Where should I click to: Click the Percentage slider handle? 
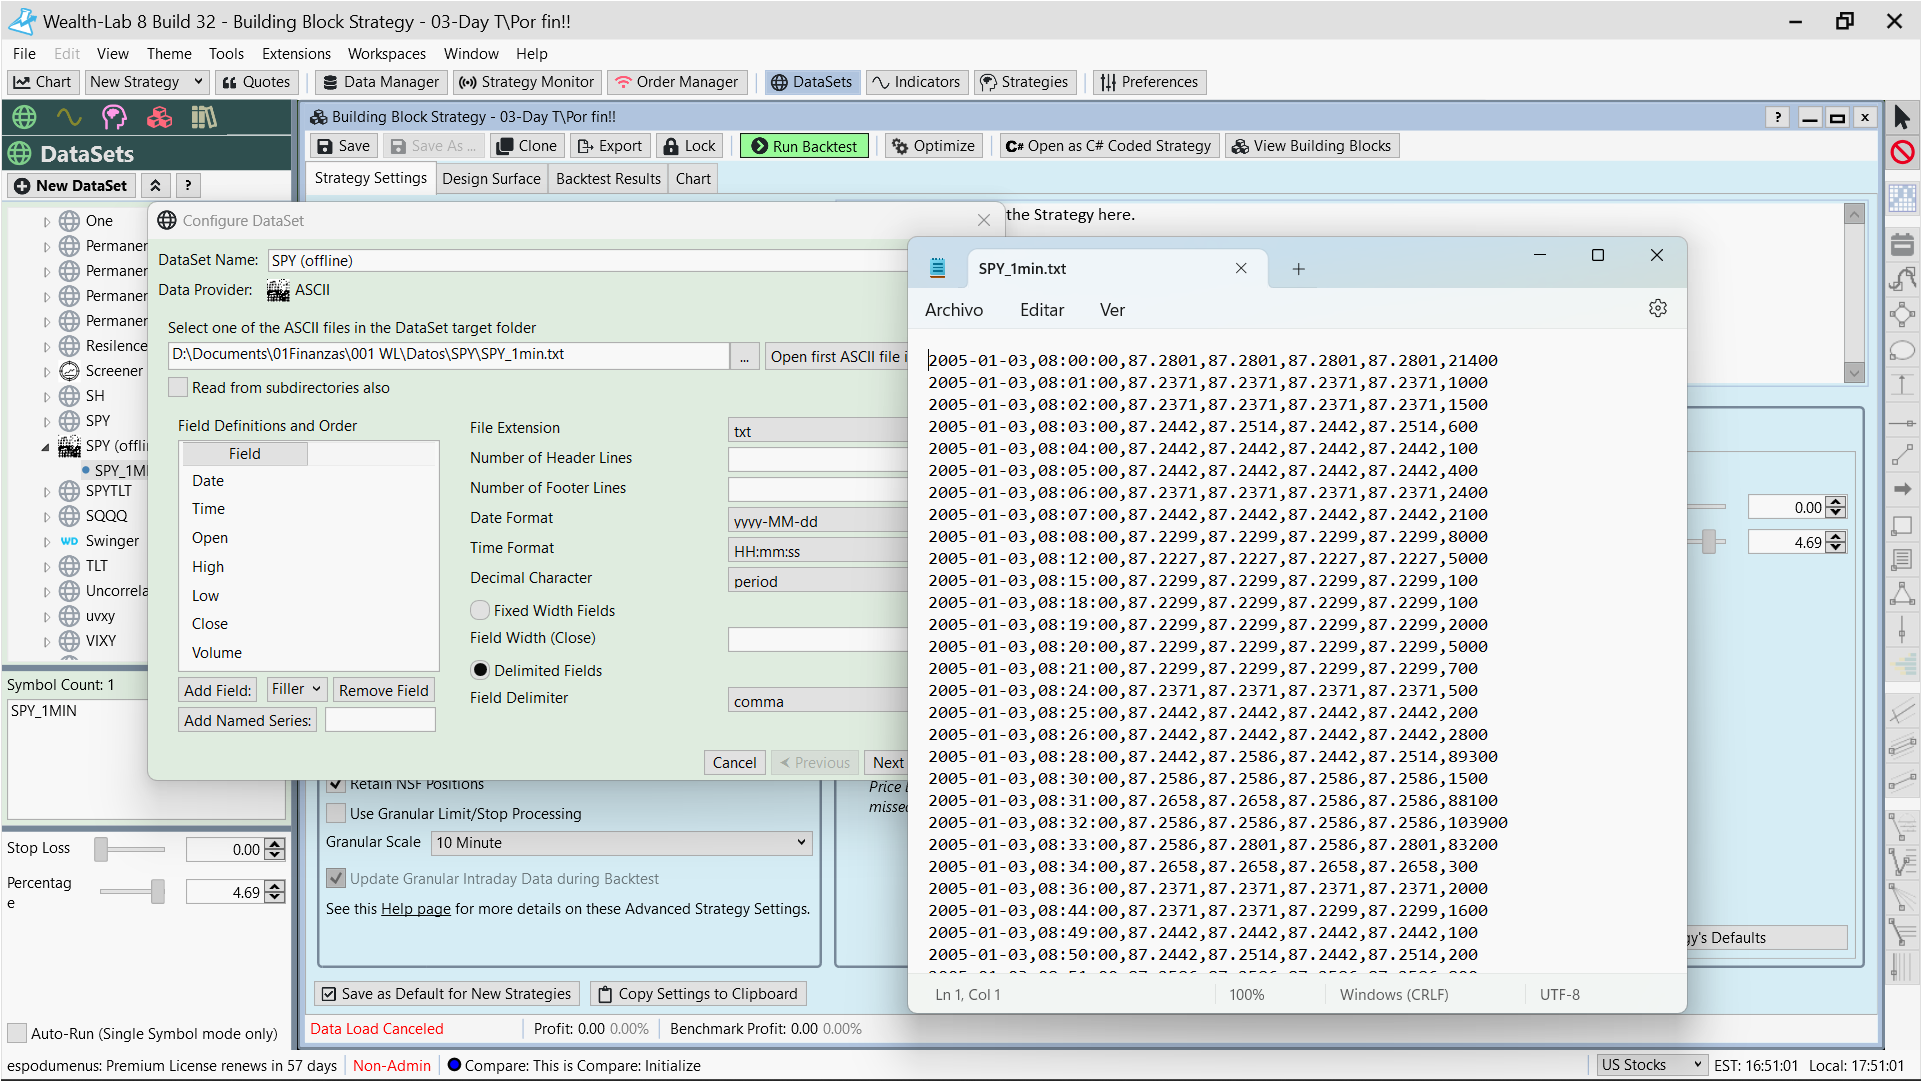[158, 892]
